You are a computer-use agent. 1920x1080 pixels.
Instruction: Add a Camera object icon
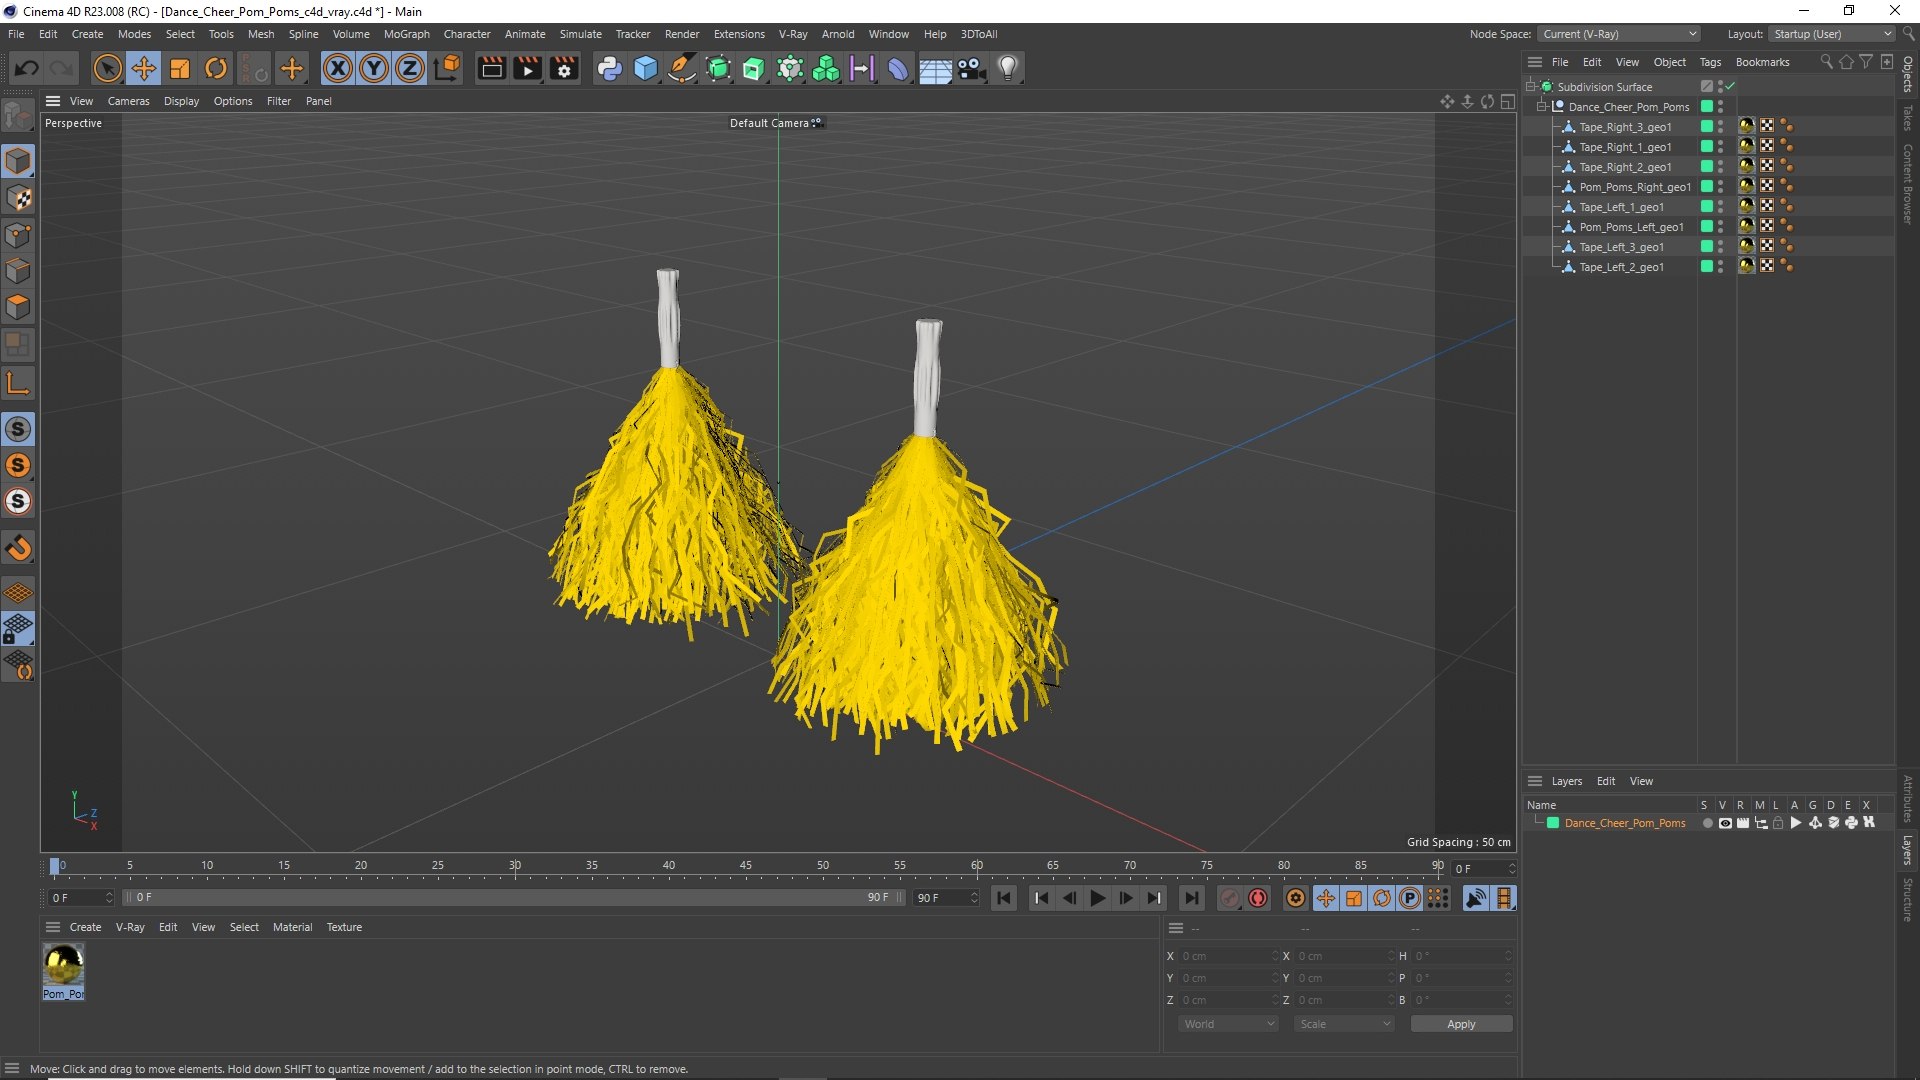click(x=971, y=68)
